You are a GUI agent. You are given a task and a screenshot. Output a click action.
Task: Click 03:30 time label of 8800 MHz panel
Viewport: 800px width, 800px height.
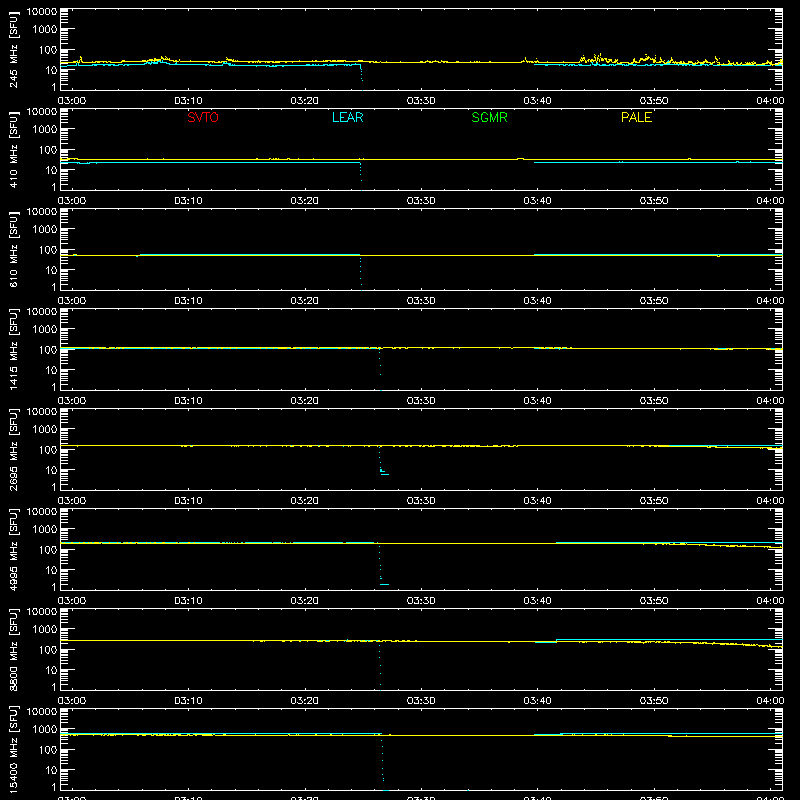421,701
